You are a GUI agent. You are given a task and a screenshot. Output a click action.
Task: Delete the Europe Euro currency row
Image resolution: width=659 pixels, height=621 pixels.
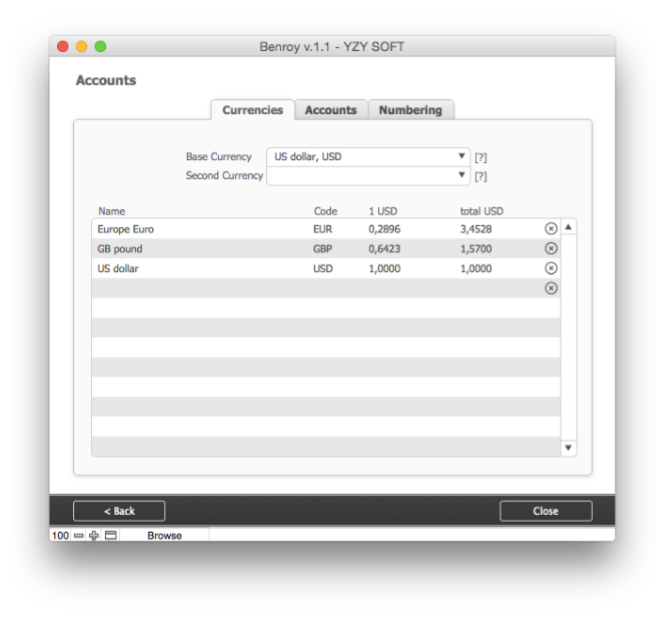point(551,229)
